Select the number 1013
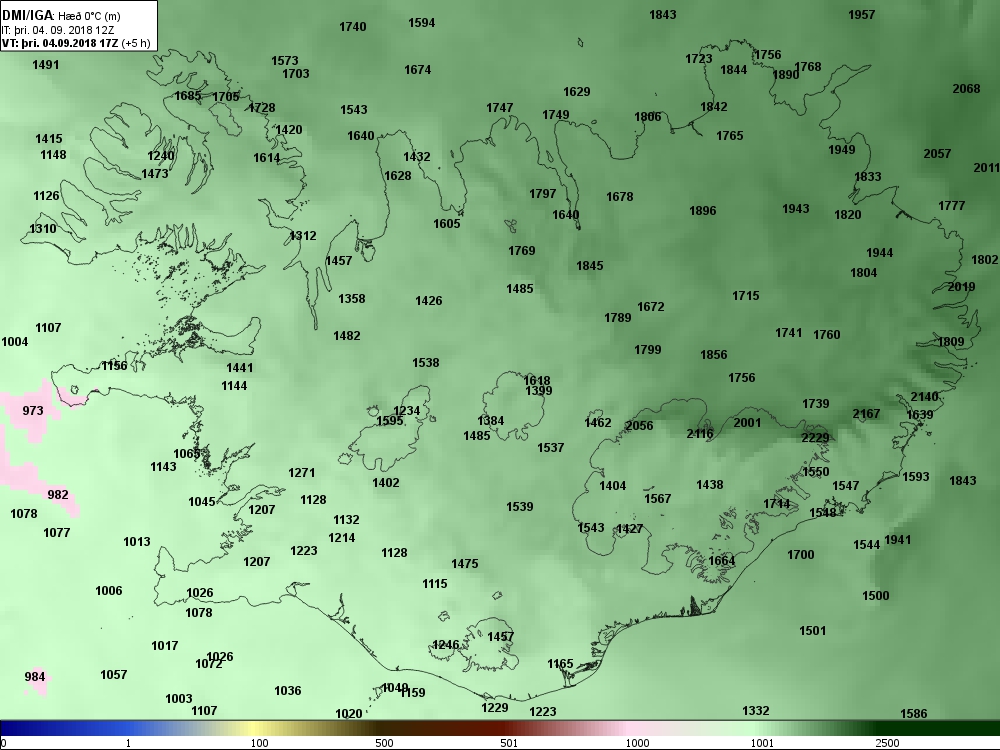 (x=137, y=541)
